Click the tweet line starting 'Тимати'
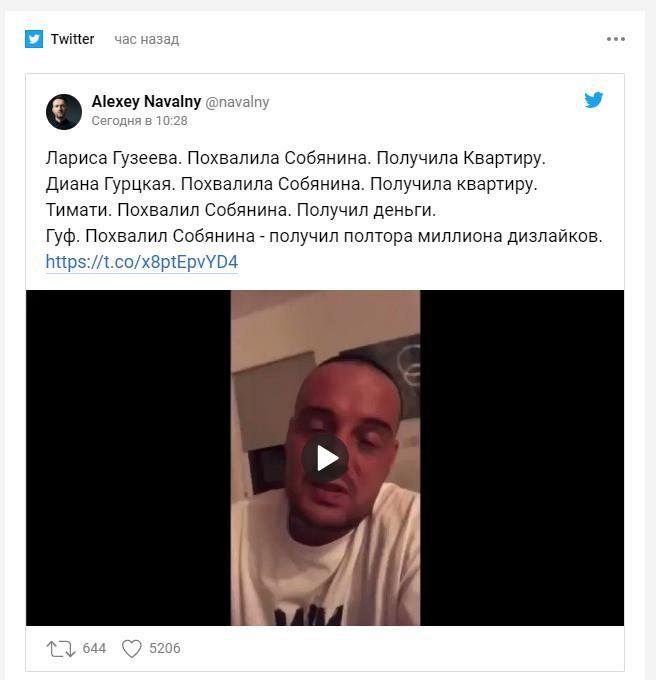The image size is (656, 680). pyautogui.click(x=241, y=210)
